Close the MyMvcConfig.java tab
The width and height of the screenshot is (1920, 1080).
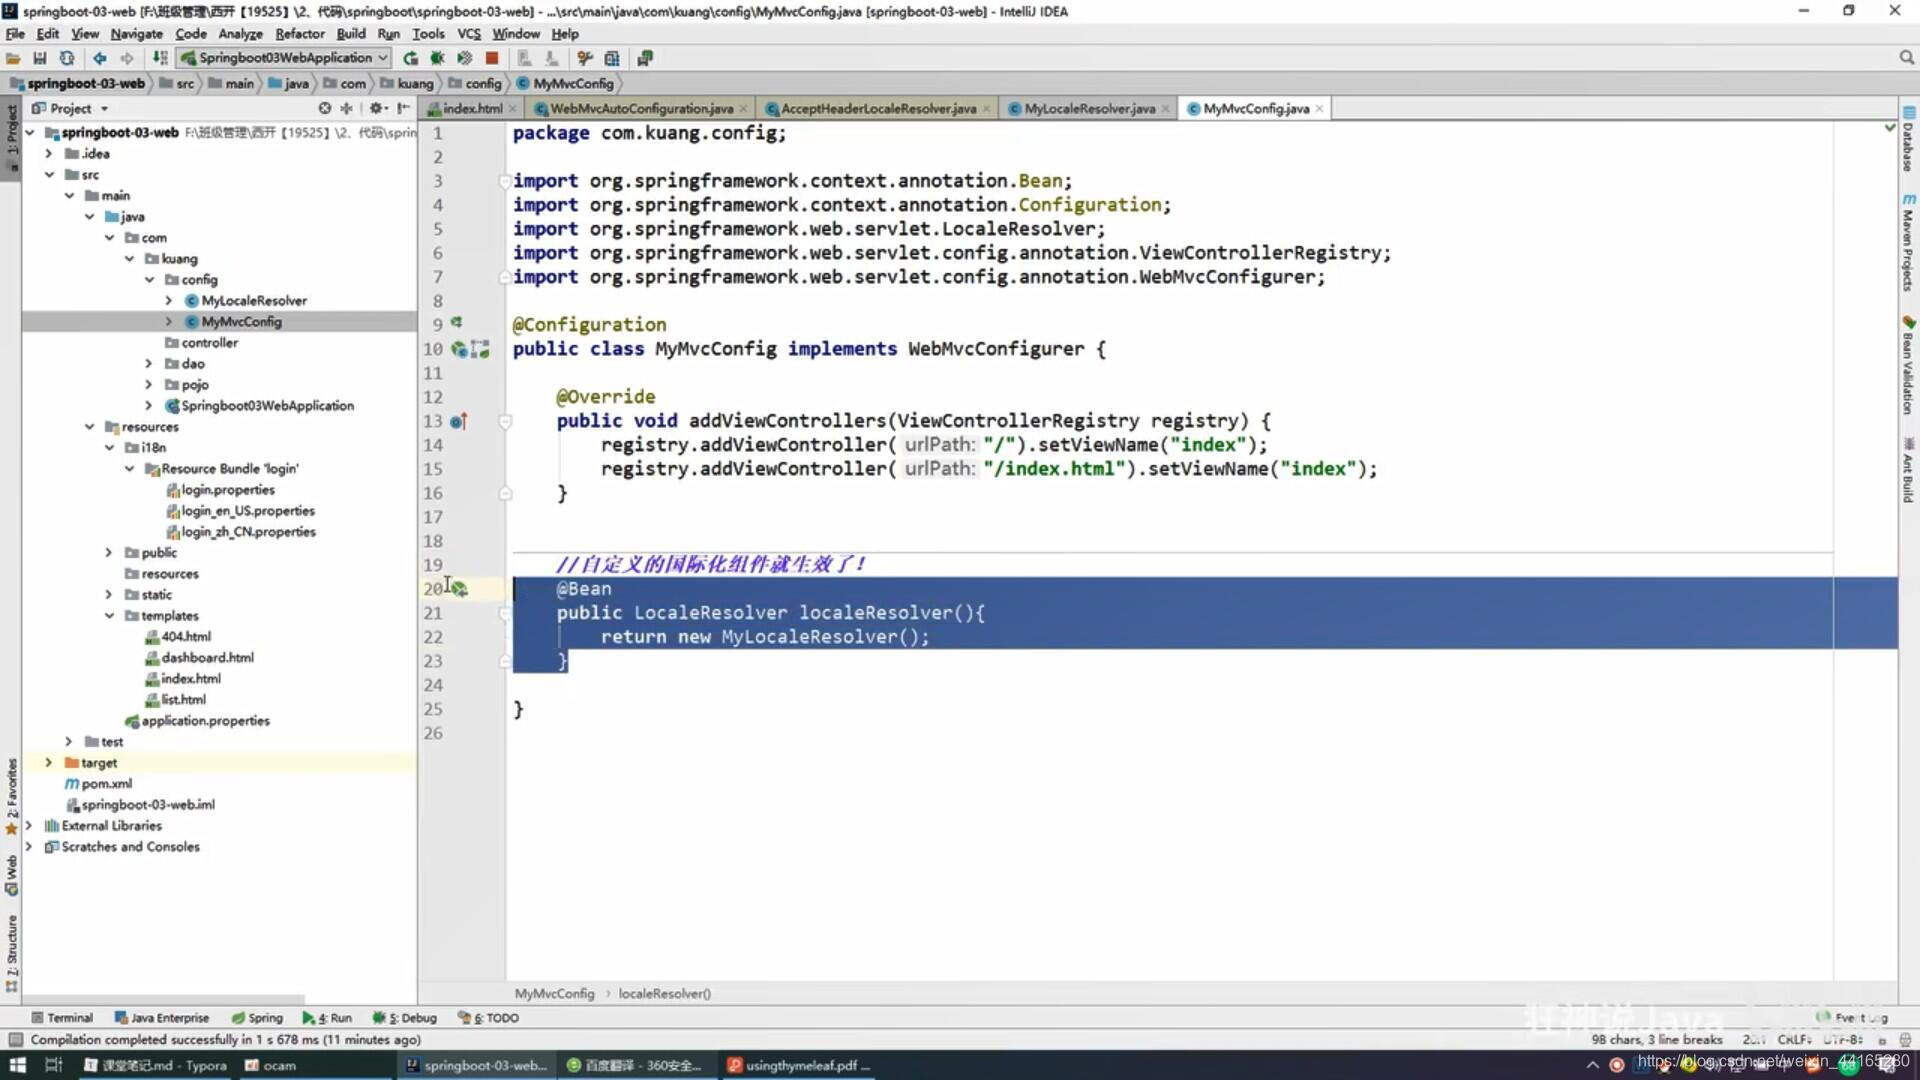(x=1320, y=108)
